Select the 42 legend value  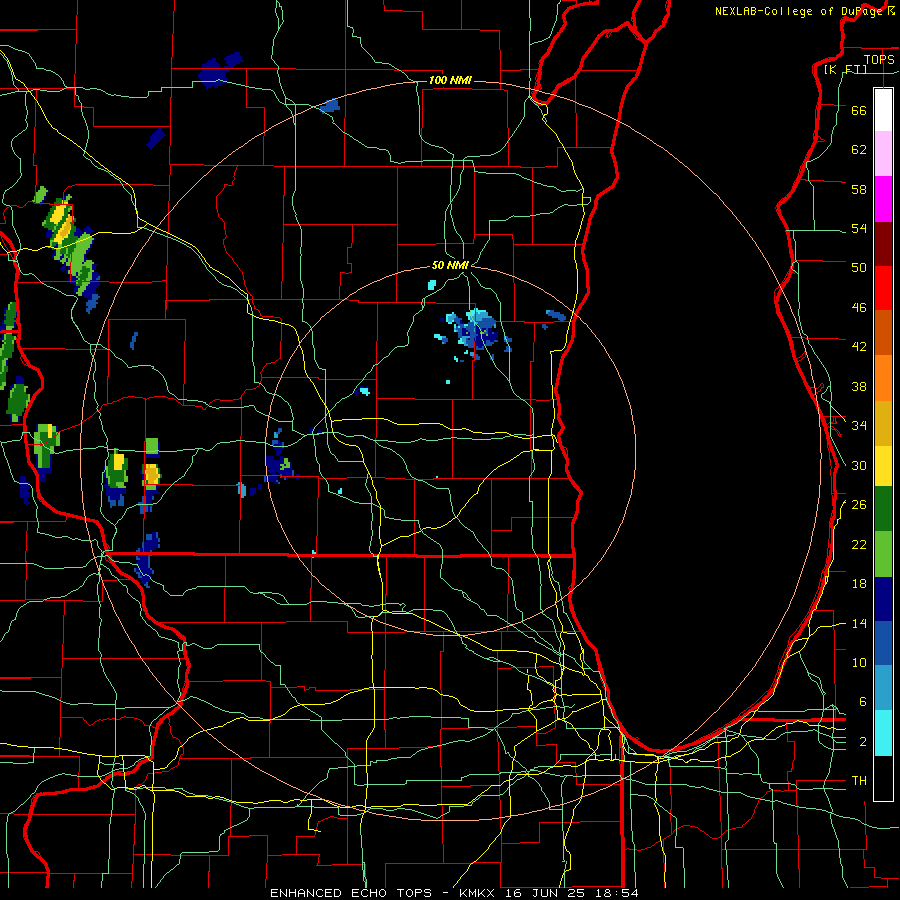(859, 347)
